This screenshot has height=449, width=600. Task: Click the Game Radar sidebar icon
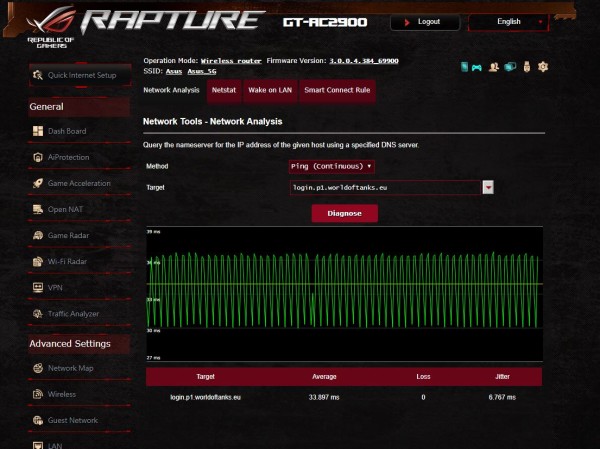38,235
